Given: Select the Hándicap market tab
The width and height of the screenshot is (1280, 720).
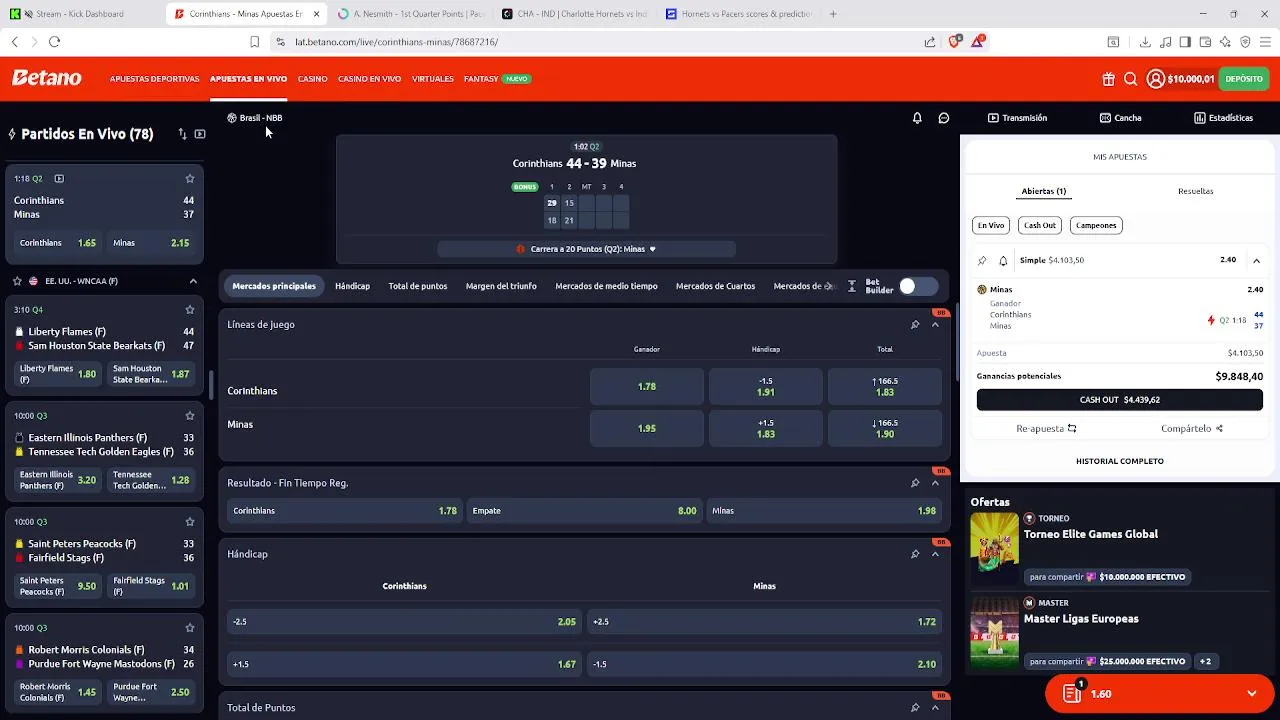Looking at the screenshot, I should [x=352, y=286].
